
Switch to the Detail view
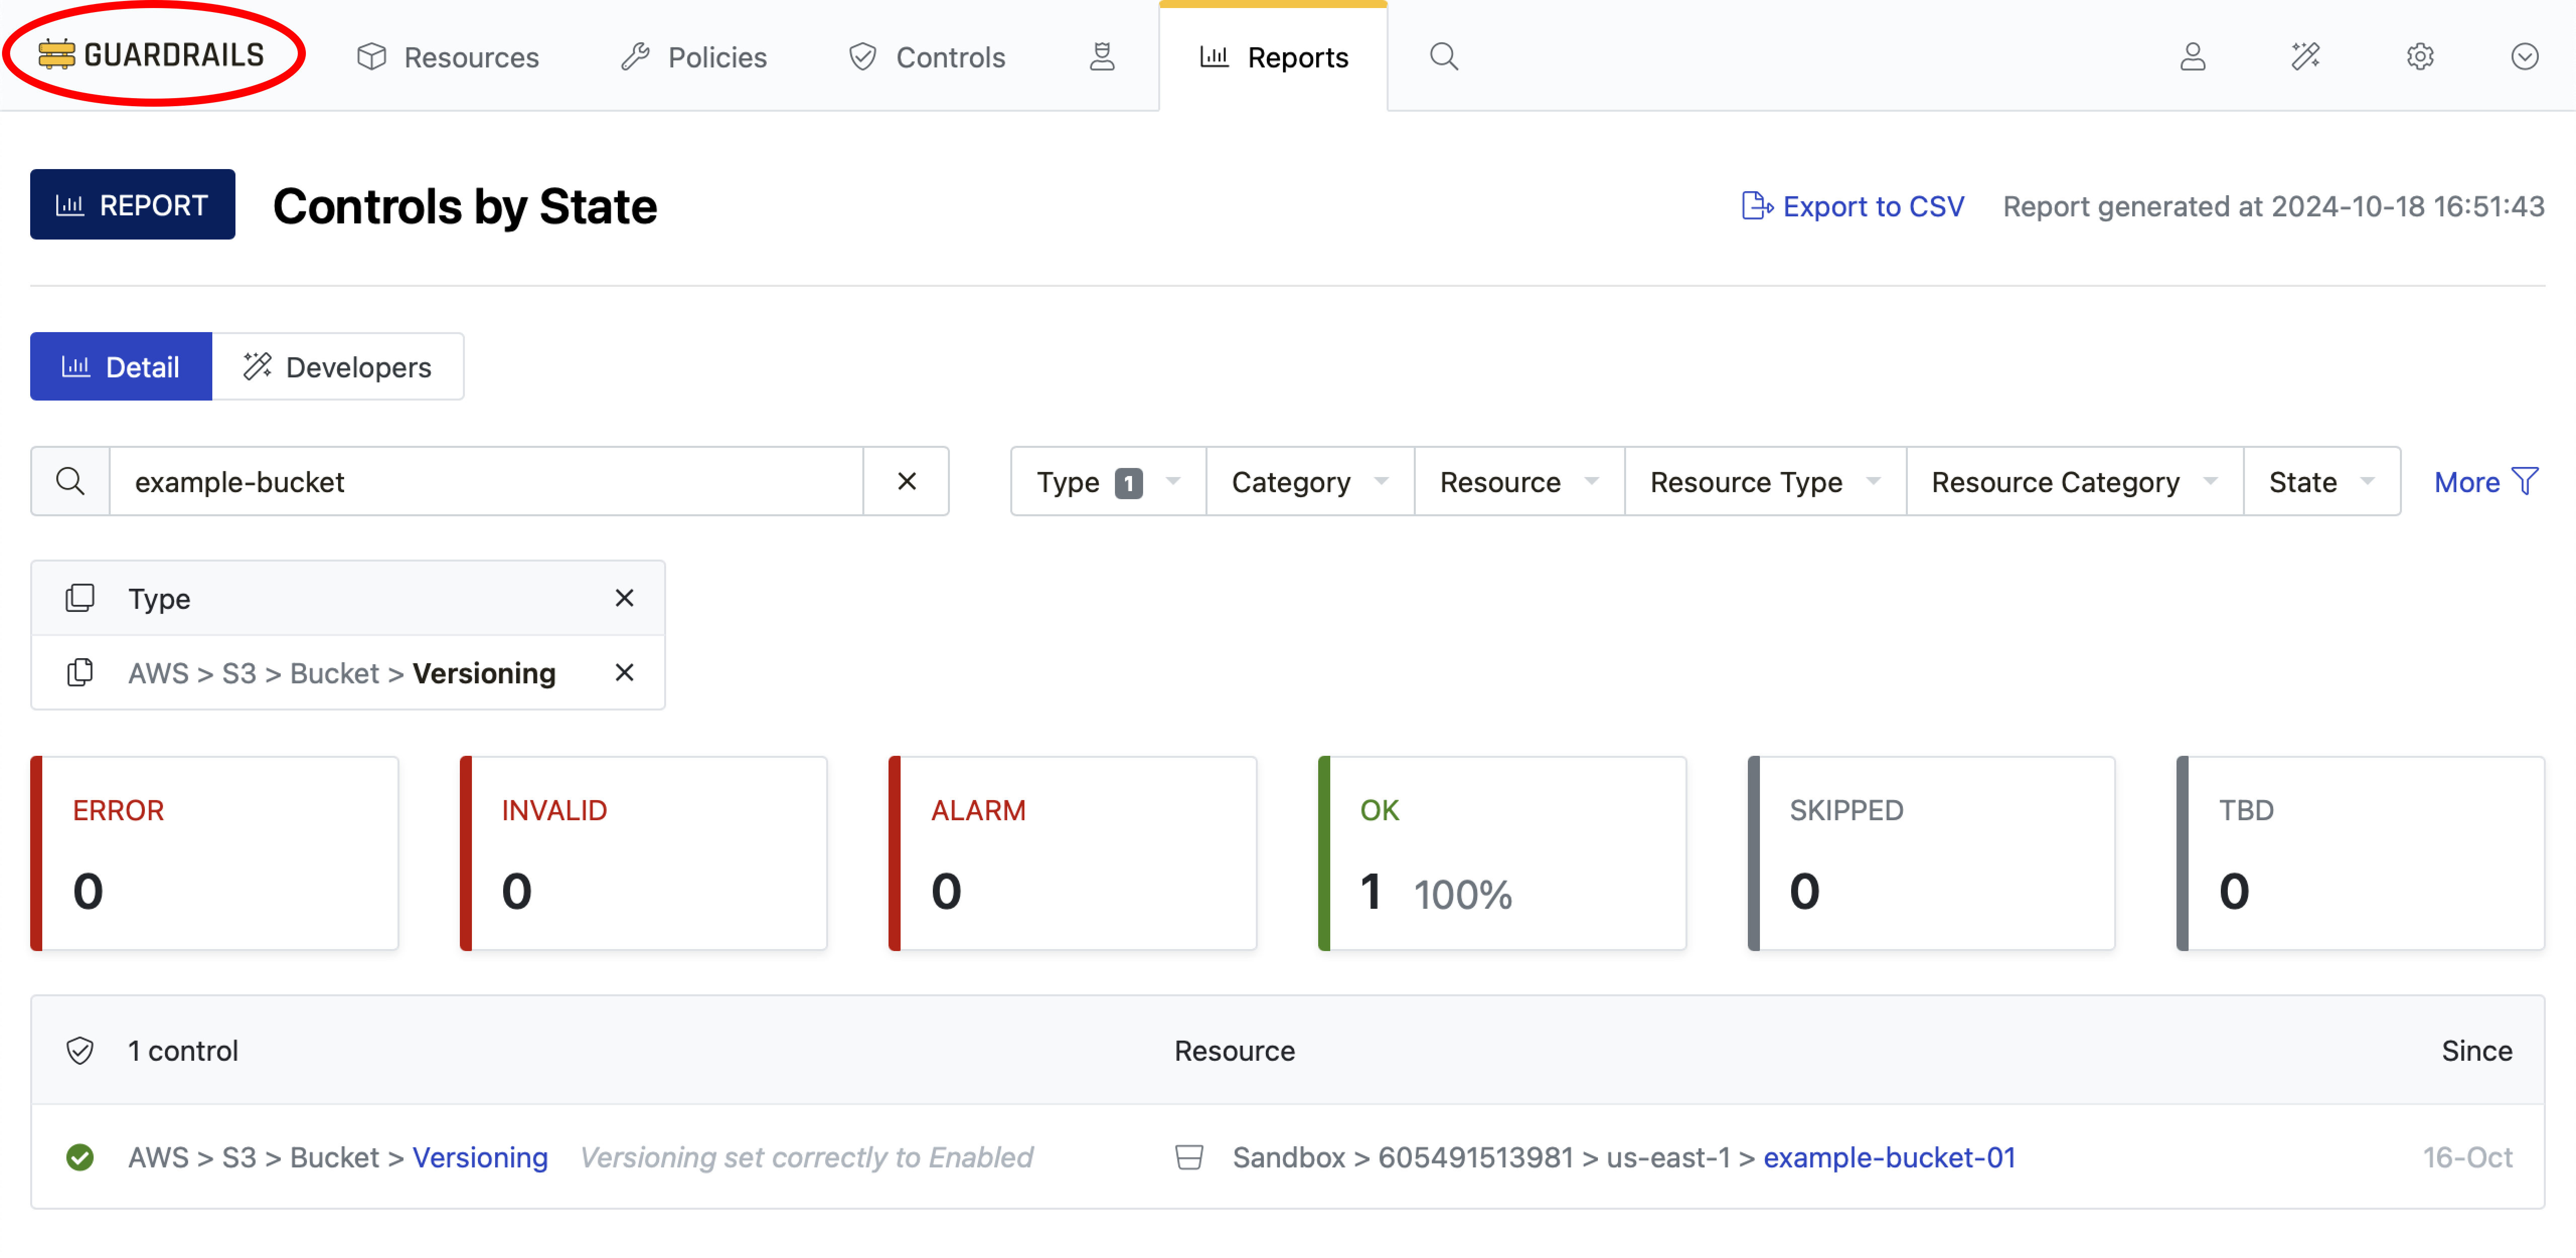click(x=121, y=366)
